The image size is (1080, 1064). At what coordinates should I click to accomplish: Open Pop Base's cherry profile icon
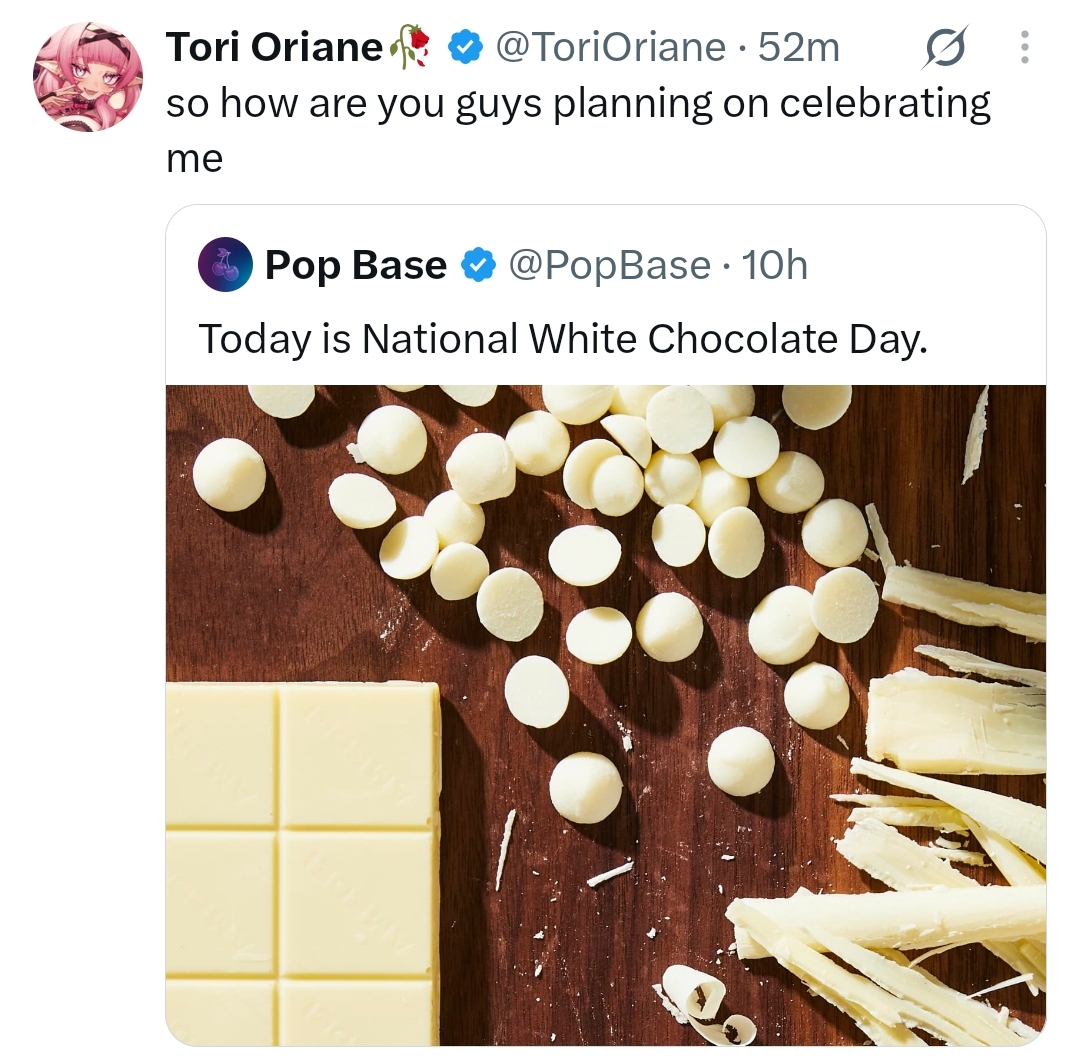(225, 264)
